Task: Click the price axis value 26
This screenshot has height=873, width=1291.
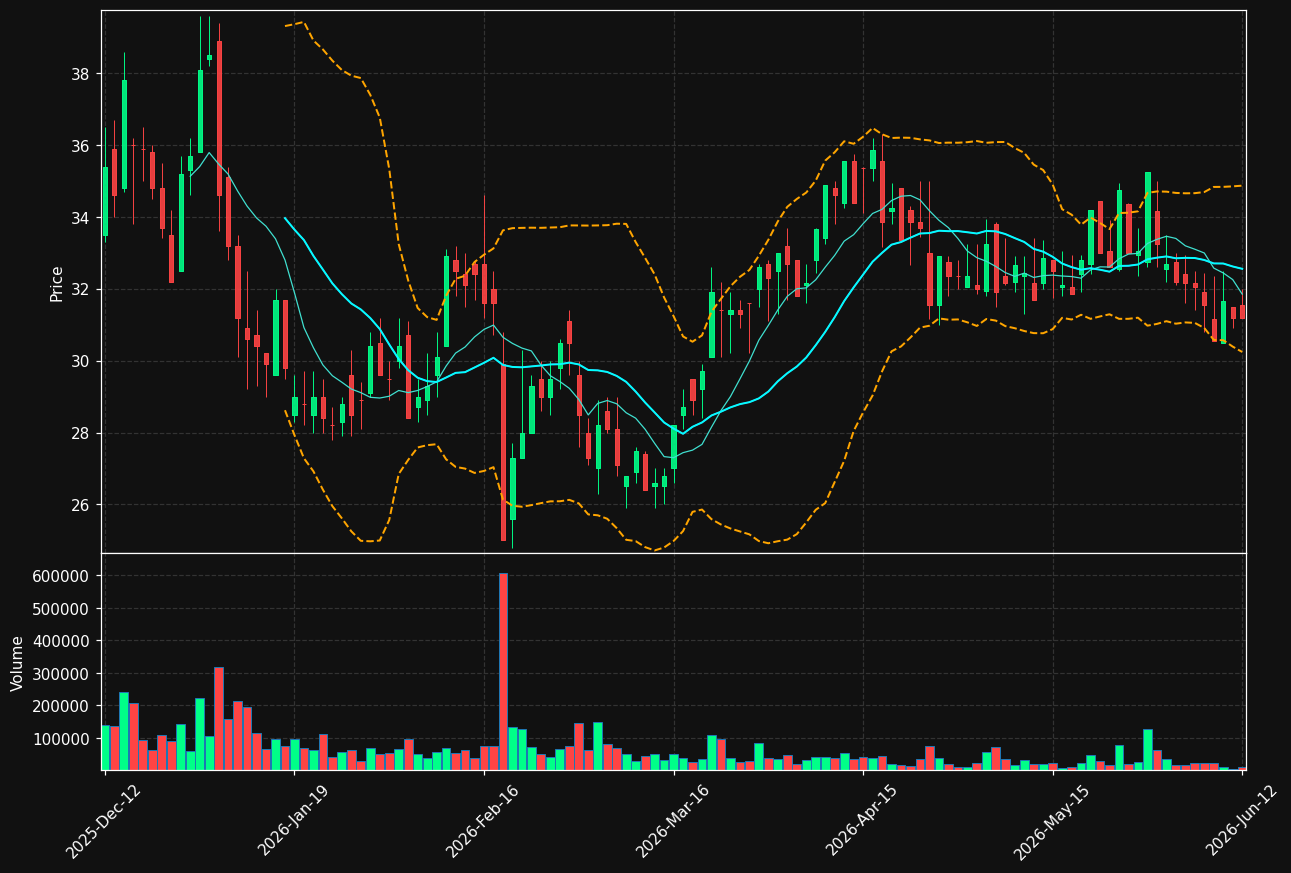Action: click(x=81, y=505)
